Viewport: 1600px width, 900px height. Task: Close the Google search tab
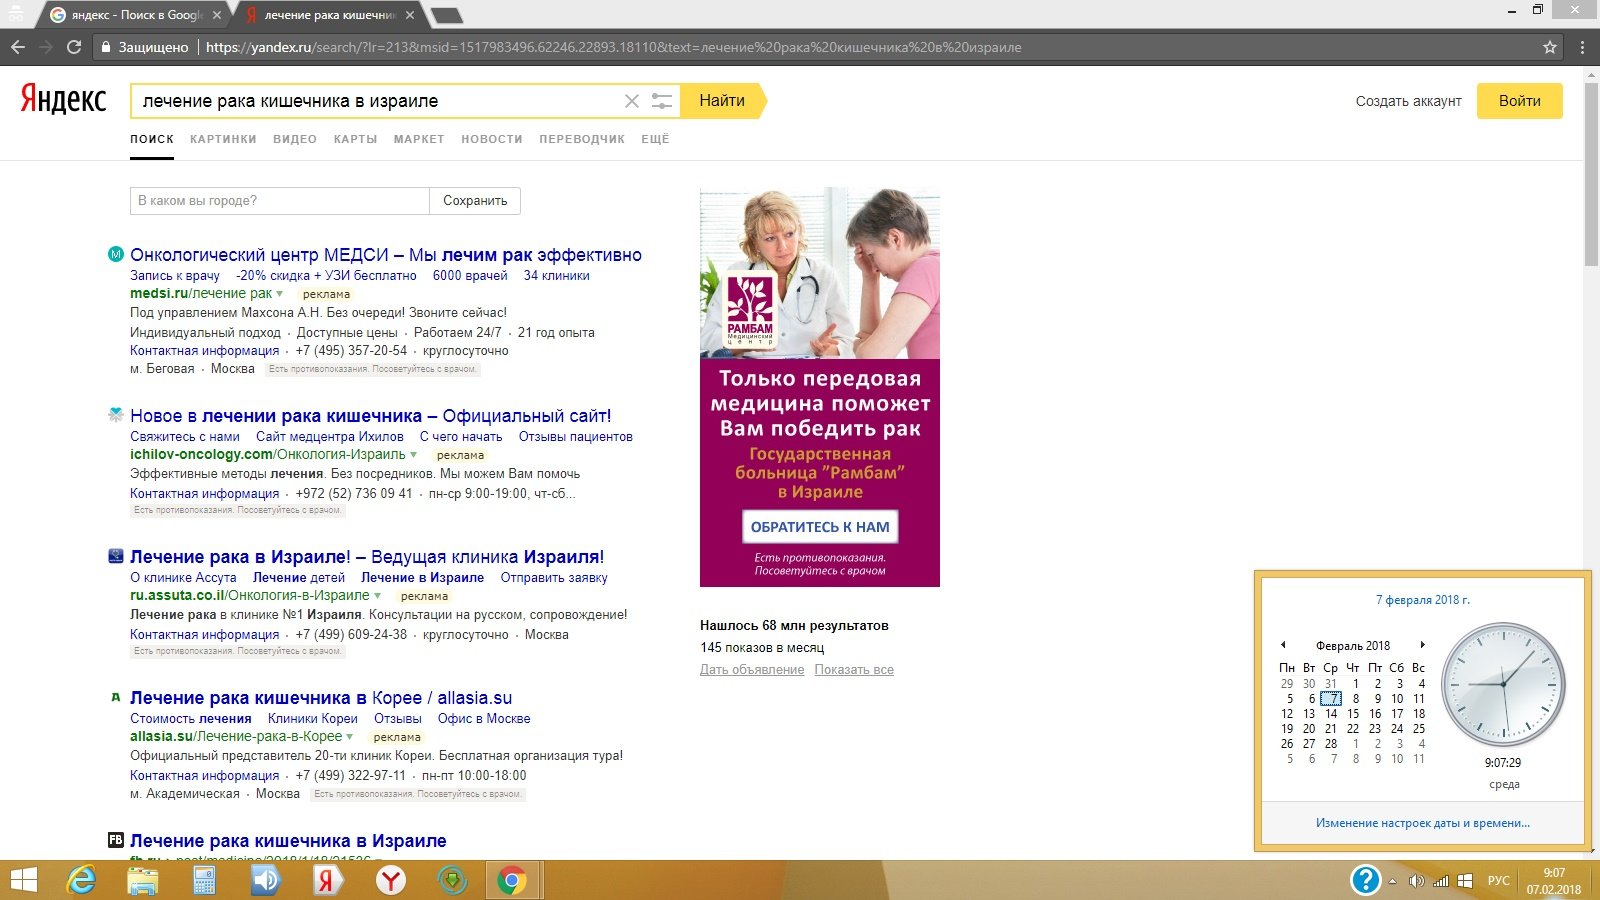[217, 15]
